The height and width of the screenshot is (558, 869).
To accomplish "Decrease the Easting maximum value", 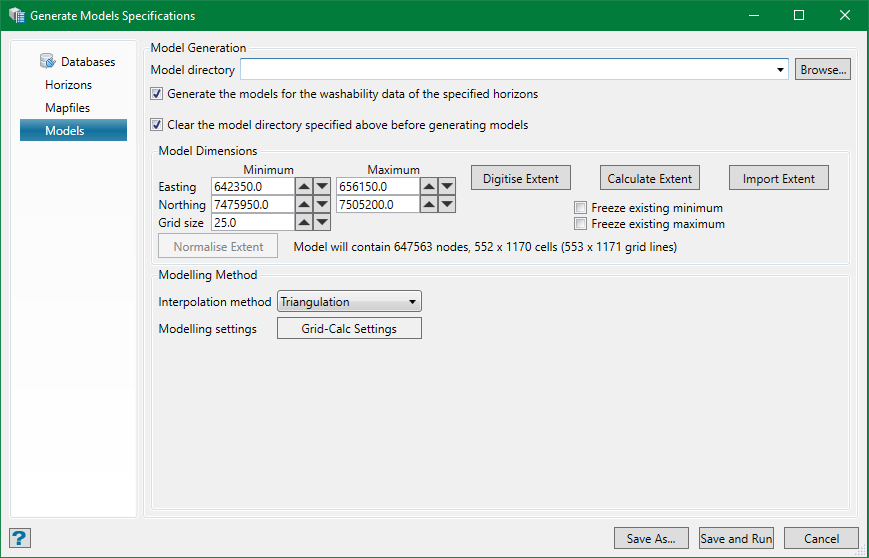I will click(447, 186).
